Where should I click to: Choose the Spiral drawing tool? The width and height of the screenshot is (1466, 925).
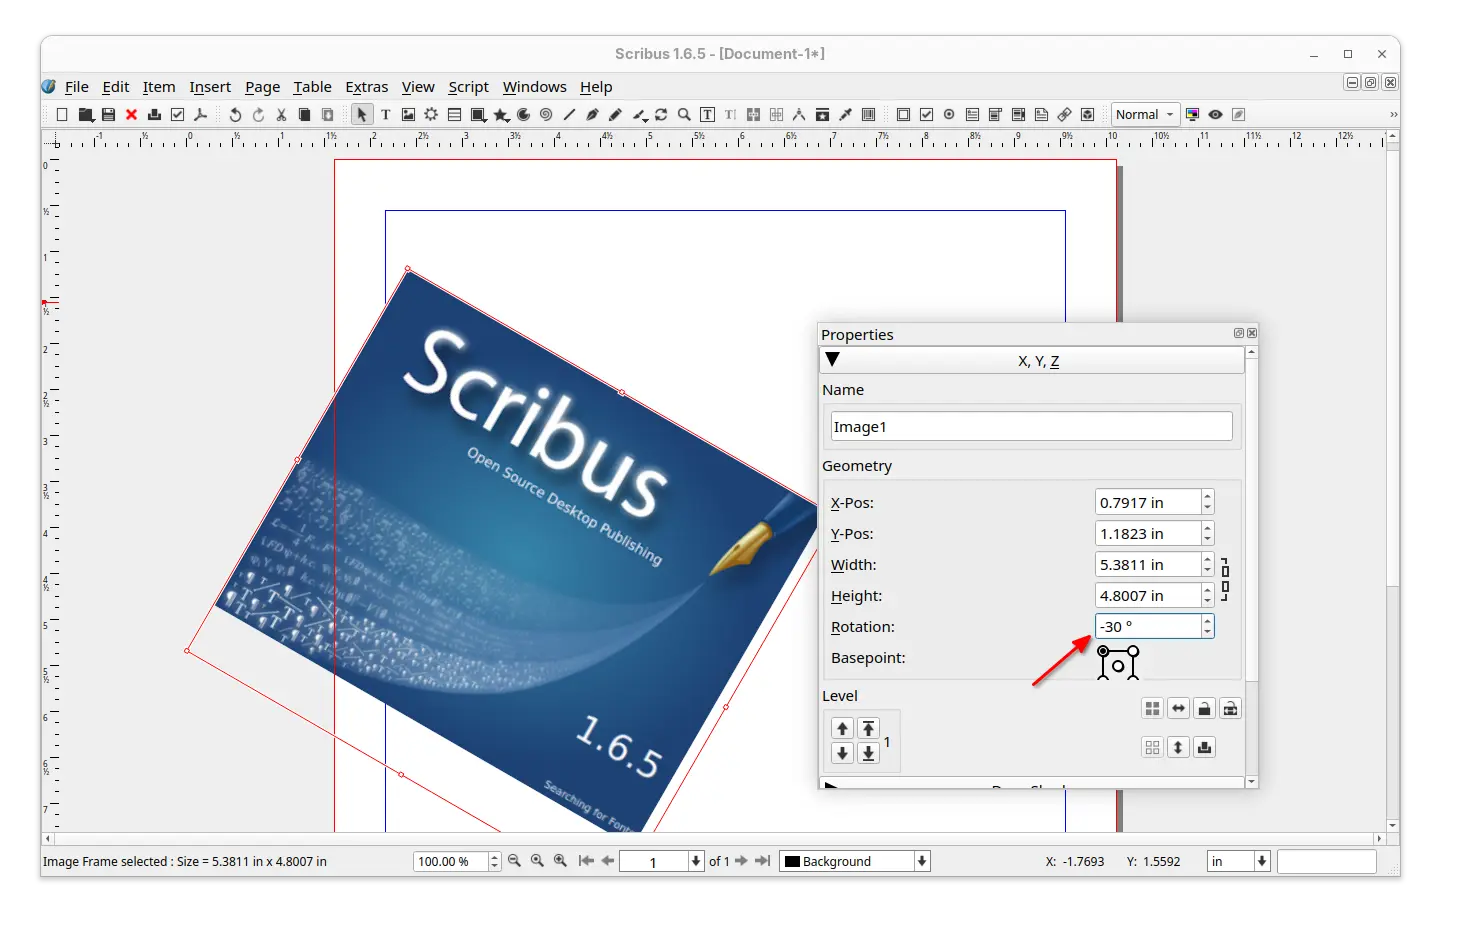(546, 115)
